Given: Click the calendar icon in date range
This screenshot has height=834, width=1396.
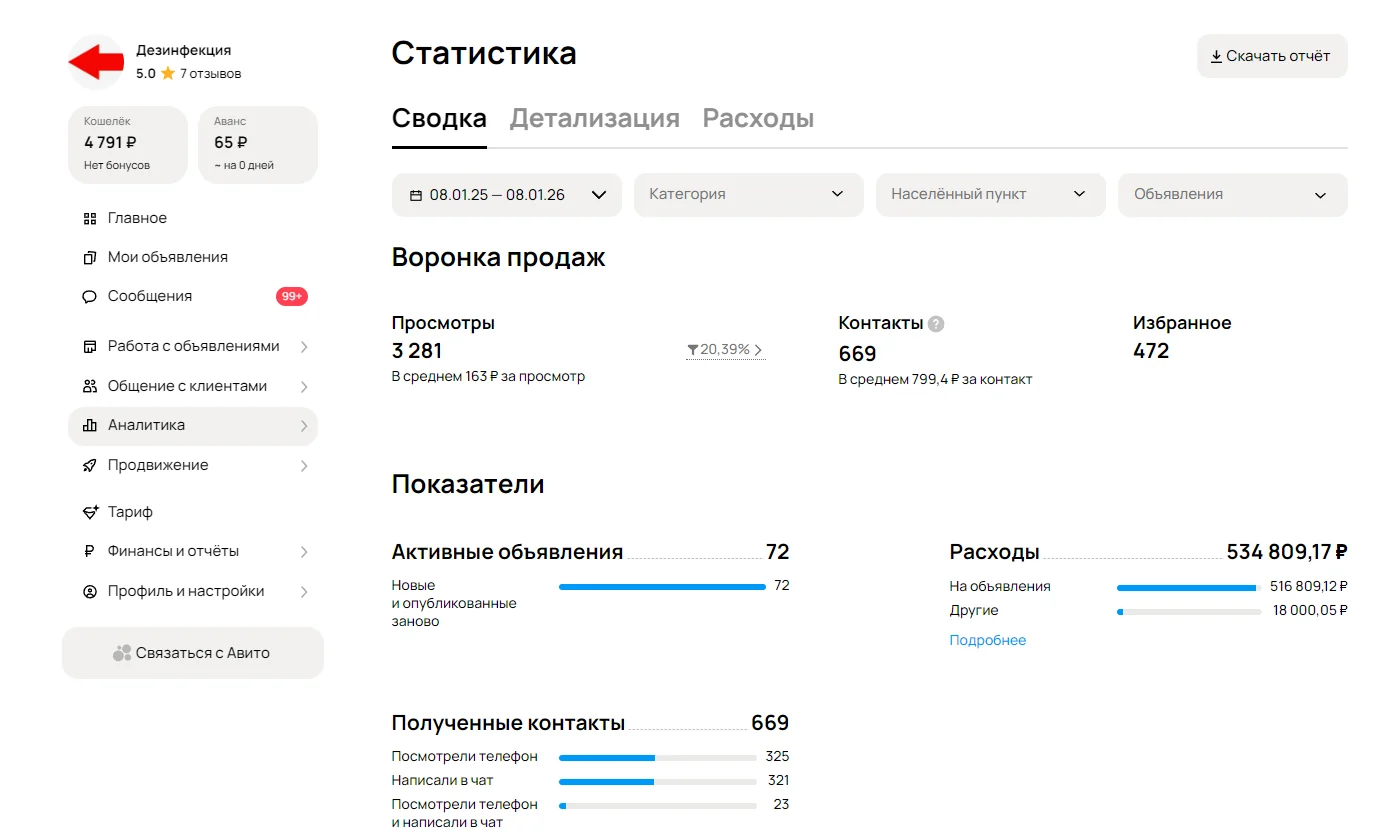Looking at the screenshot, I should point(416,195).
